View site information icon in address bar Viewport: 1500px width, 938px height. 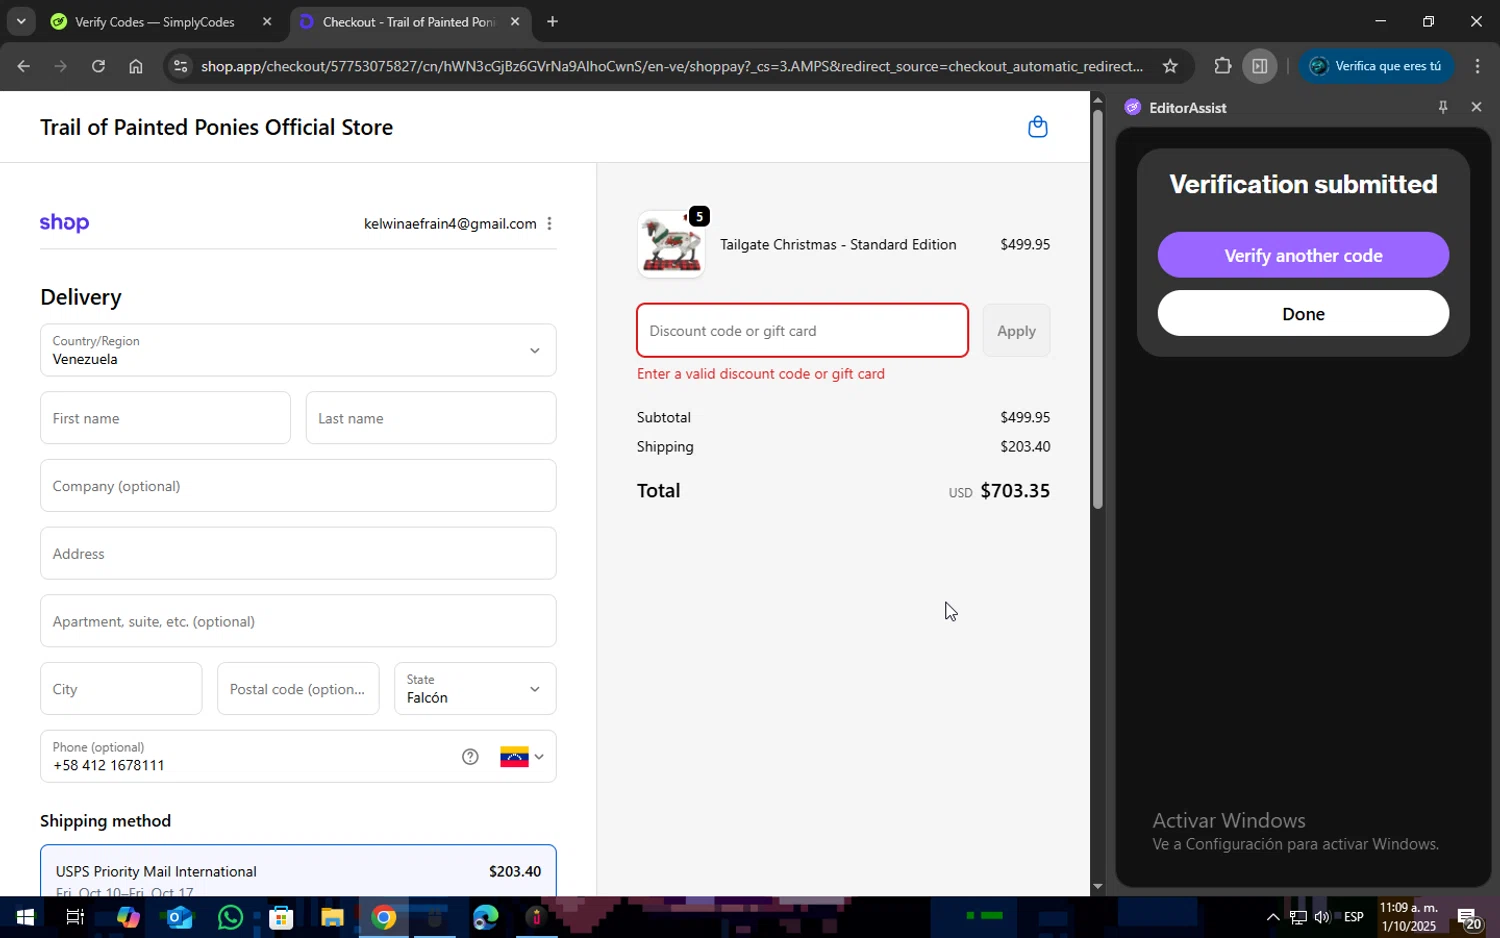pos(180,66)
